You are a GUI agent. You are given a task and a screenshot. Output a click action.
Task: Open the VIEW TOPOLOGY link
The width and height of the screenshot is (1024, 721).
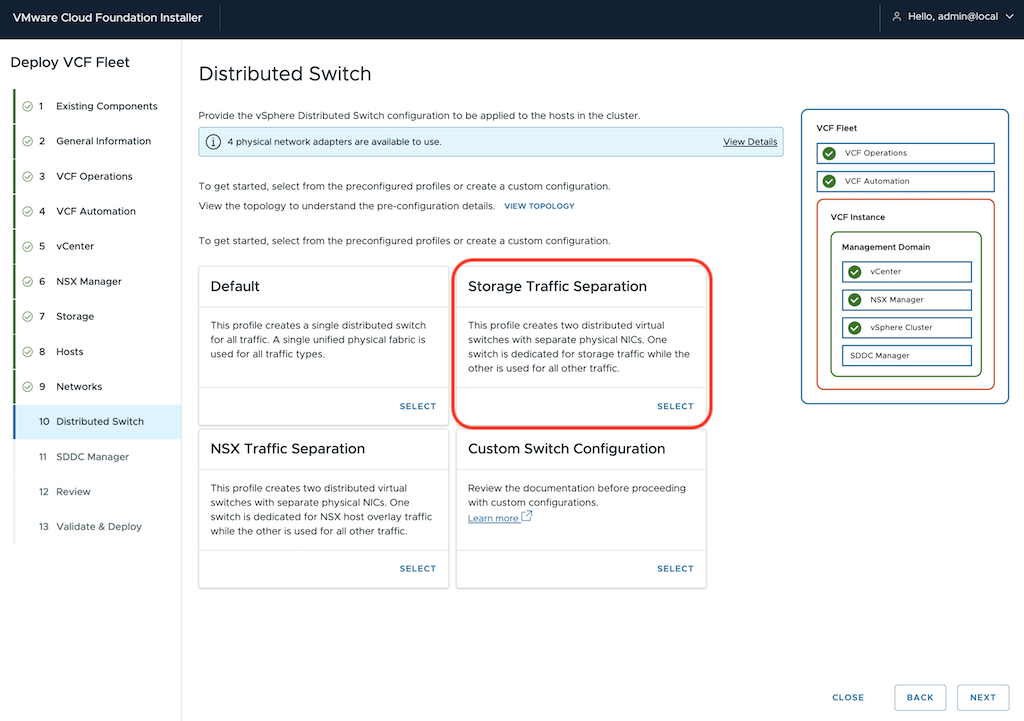pyautogui.click(x=539, y=206)
